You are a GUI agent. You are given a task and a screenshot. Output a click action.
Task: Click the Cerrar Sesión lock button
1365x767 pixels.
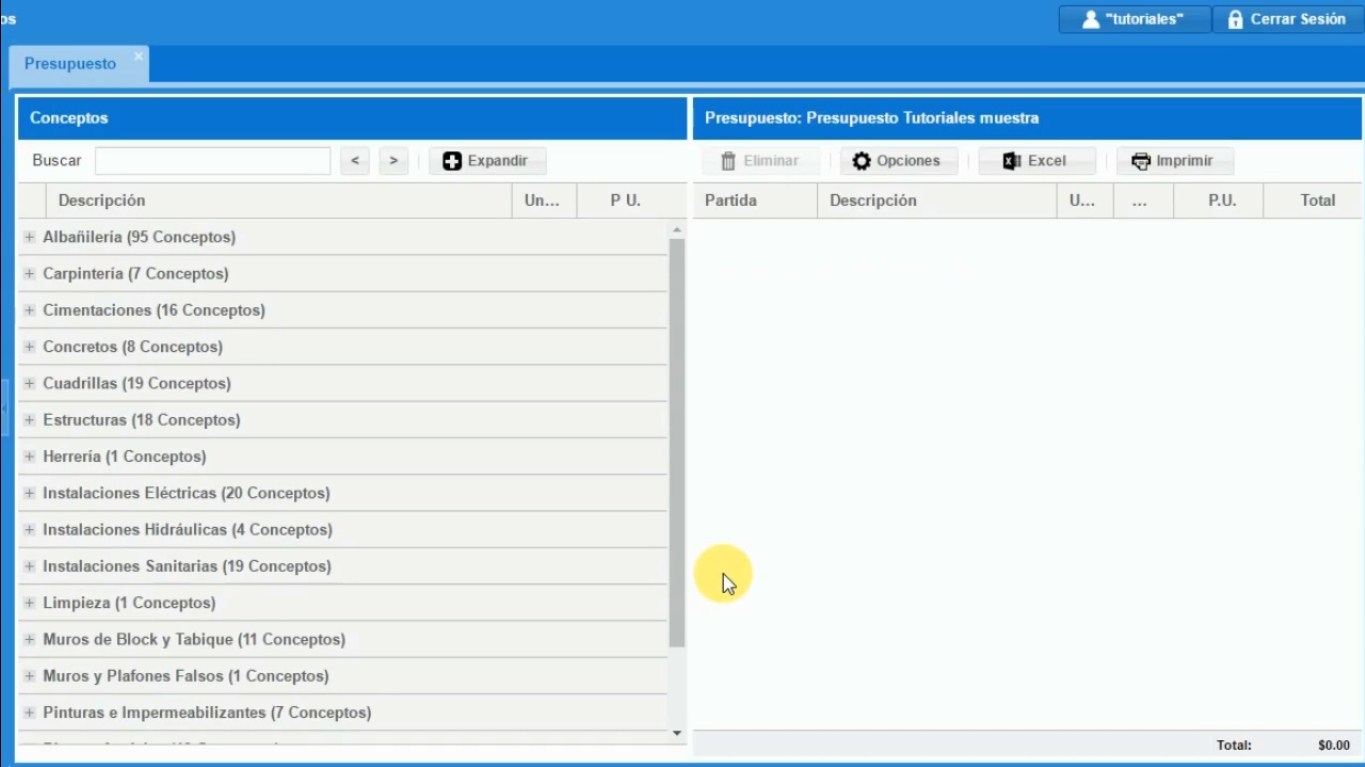1286,19
